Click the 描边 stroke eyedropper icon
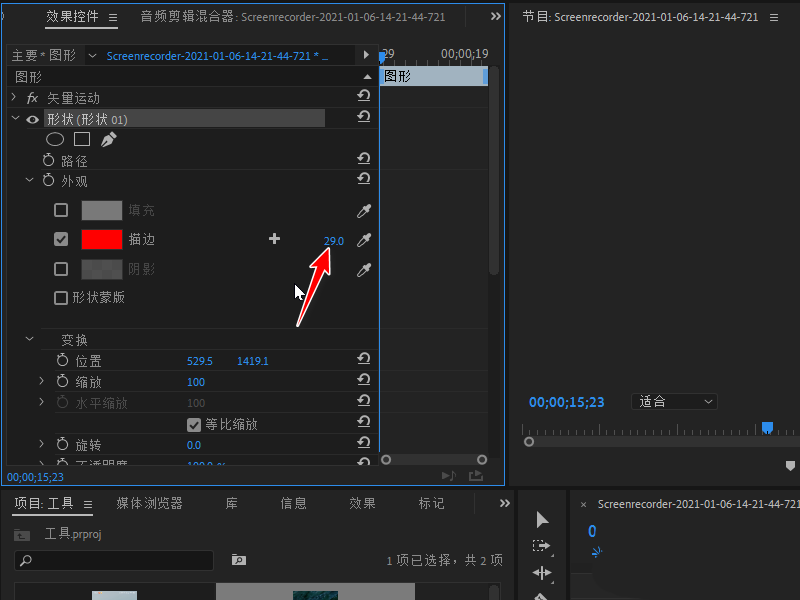The height and width of the screenshot is (600, 800). [363, 240]
